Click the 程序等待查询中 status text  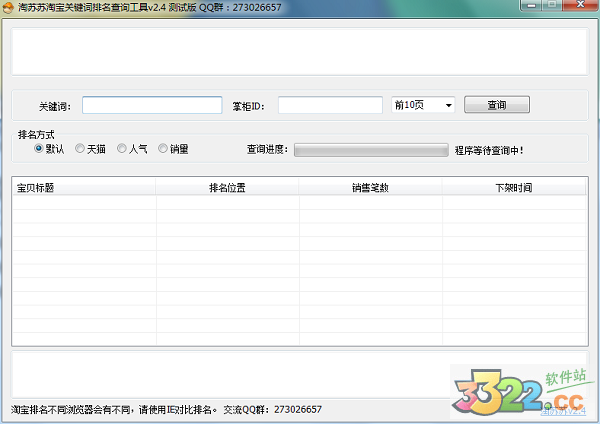tap(489, 150)
